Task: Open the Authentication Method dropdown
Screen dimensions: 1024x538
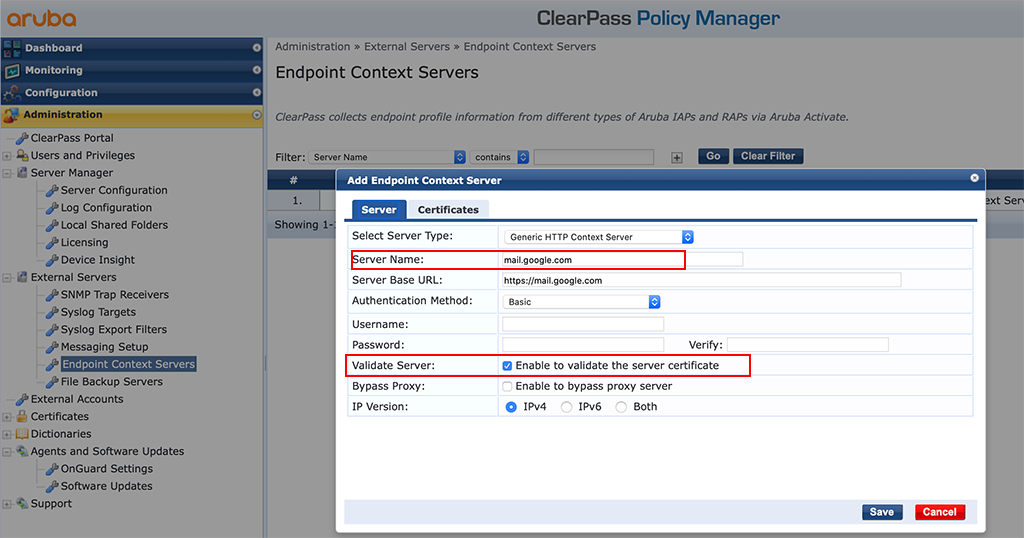Action: point(581,302)
